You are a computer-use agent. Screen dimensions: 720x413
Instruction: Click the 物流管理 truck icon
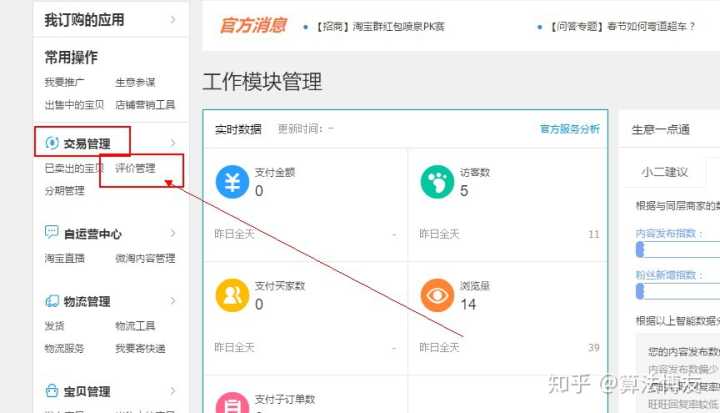click(52, 301)
